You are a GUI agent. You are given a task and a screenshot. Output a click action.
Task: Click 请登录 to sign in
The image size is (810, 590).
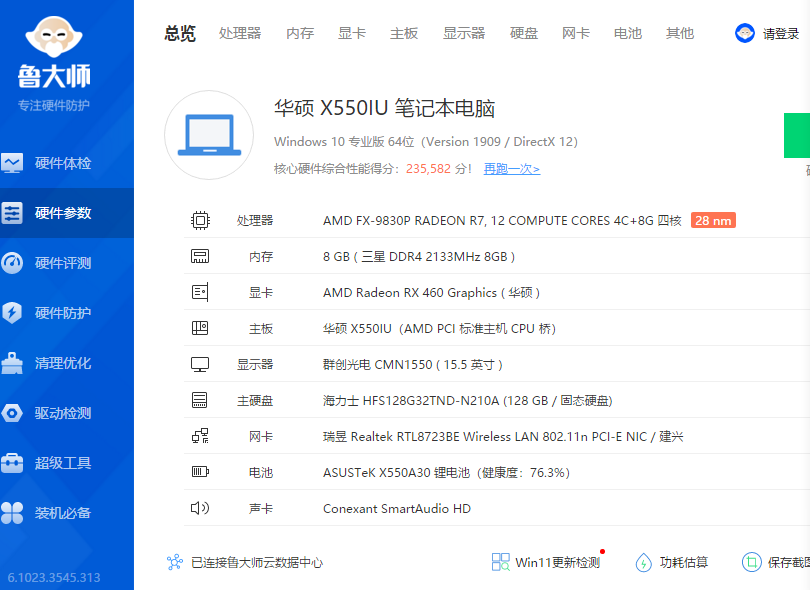781,34
